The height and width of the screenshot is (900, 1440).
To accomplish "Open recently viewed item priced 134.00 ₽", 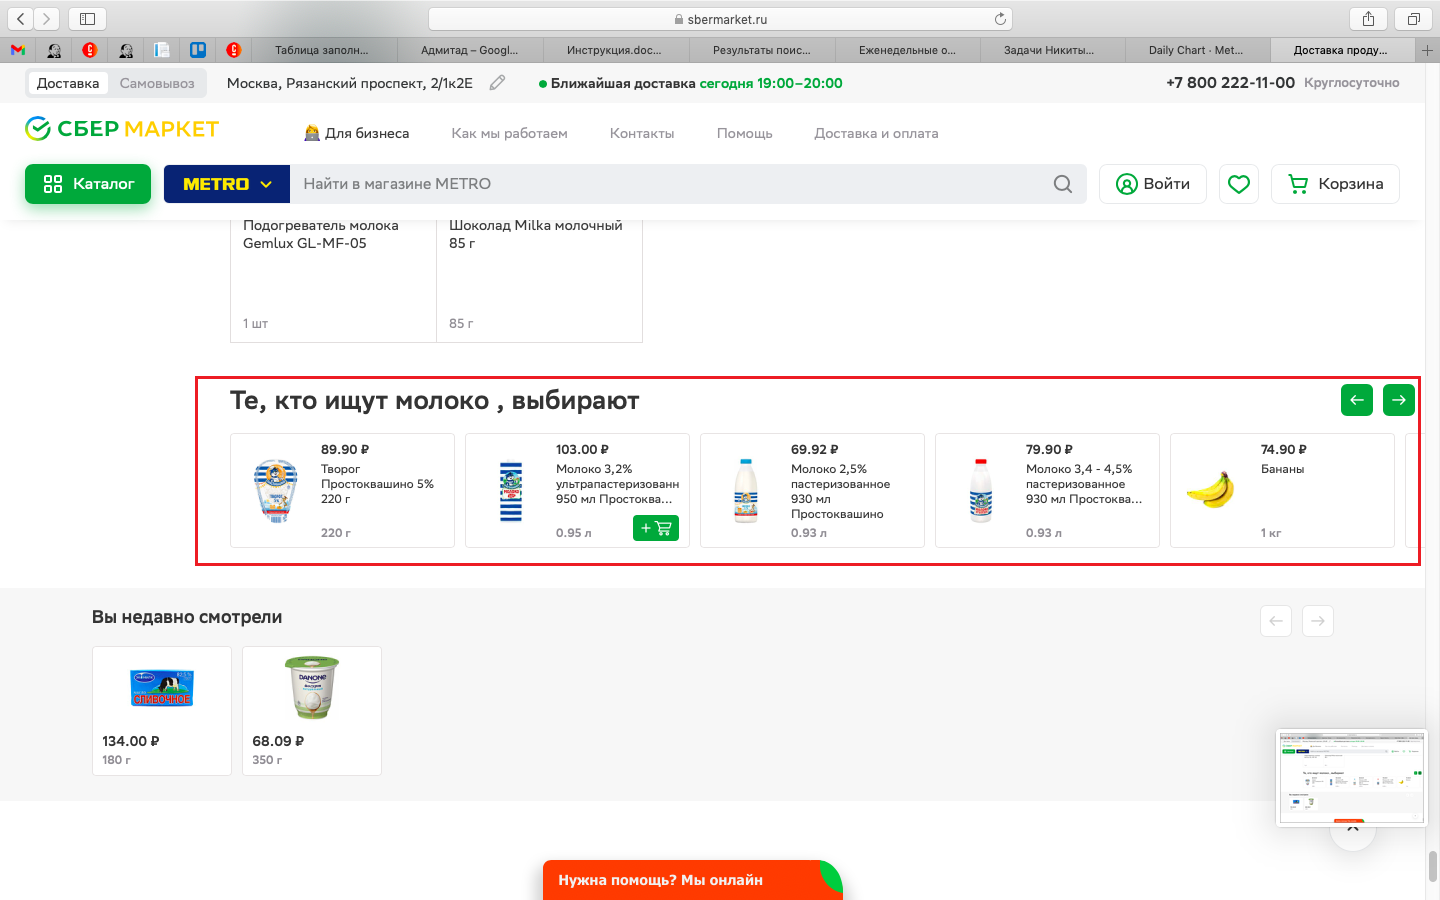I will pos(162,711).
